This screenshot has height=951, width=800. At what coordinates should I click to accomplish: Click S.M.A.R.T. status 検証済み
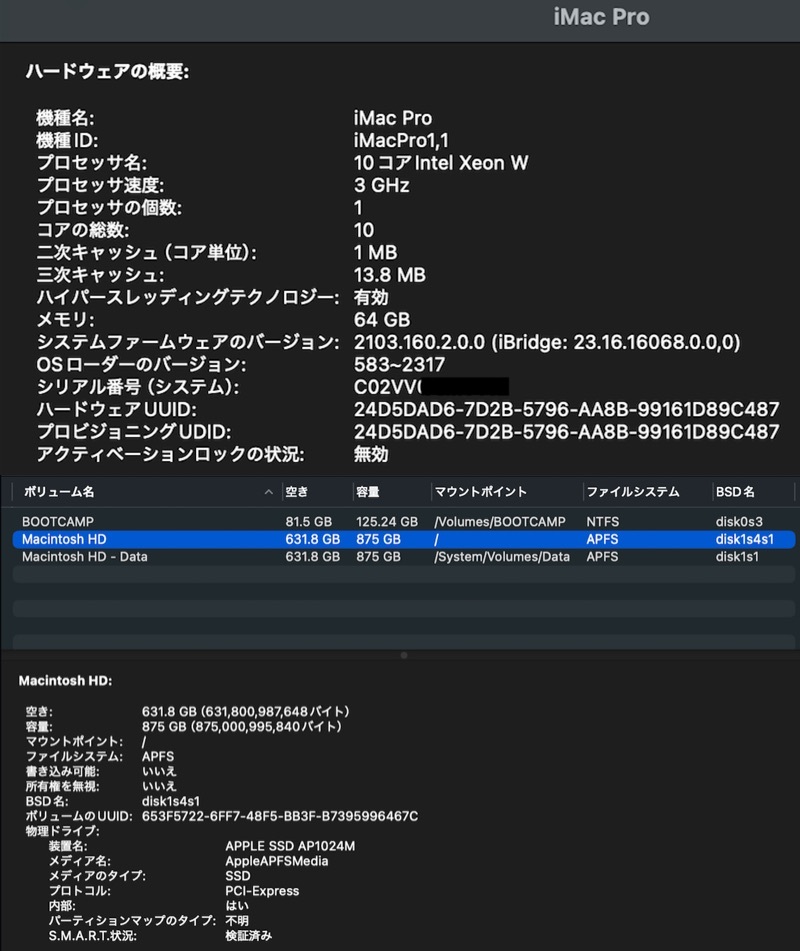[x=249, y=936]
